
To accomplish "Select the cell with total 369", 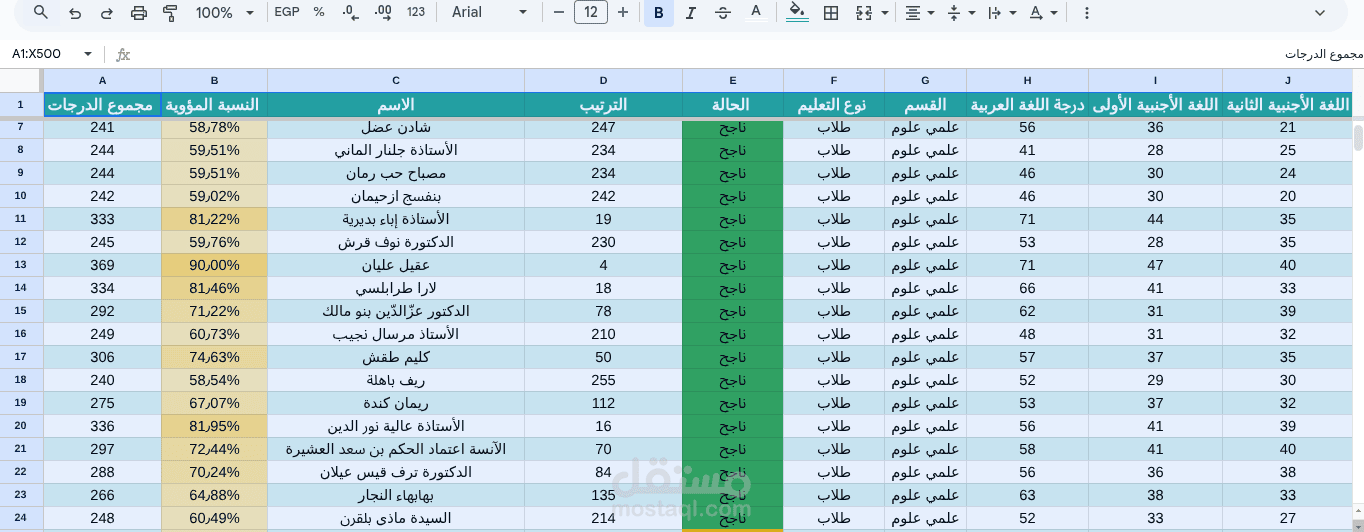I will point(102,265).
